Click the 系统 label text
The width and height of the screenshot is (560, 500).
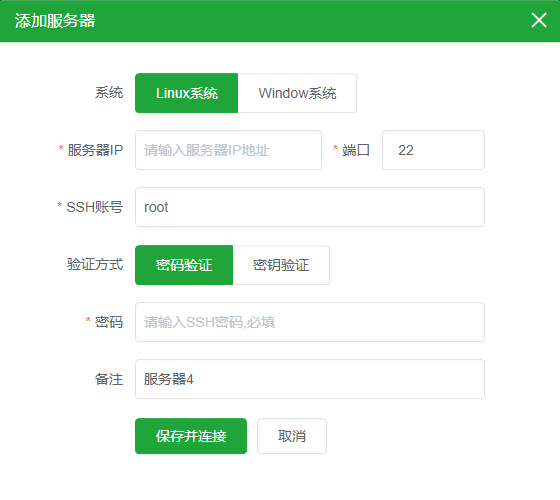[109, 92]
